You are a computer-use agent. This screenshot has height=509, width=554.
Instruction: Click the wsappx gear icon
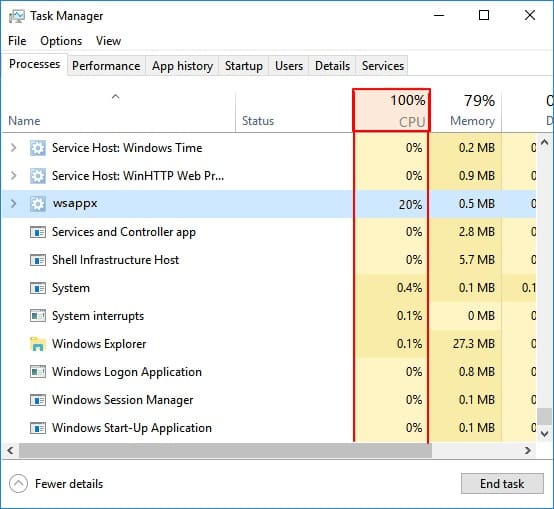pyautogui.click(x=37, y=204)
